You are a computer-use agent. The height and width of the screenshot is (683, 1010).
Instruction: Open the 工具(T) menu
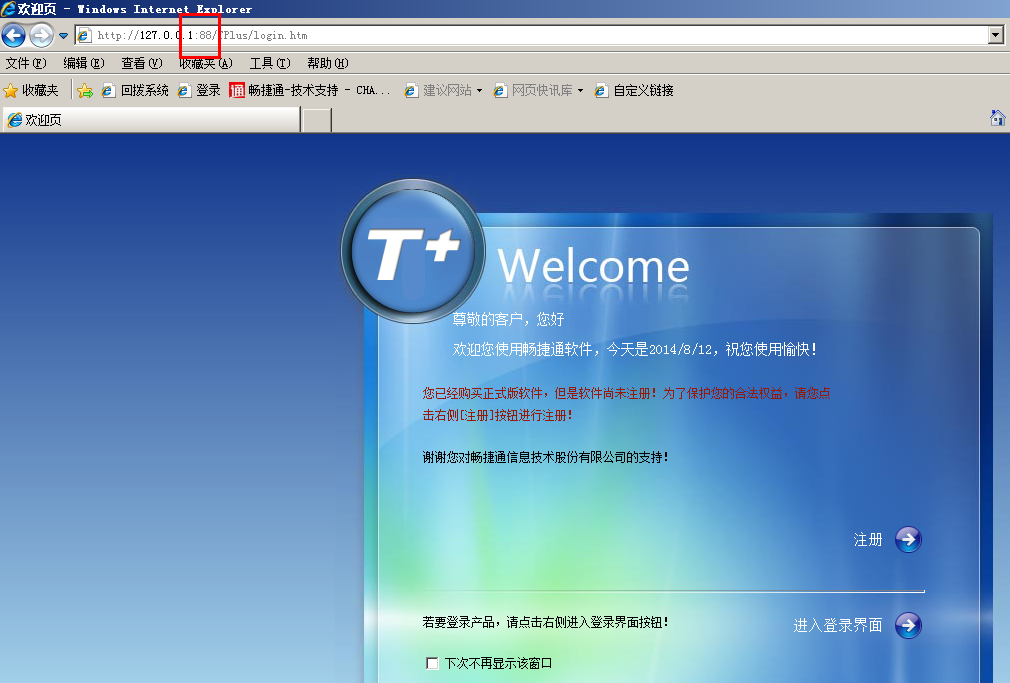pos(270,63)
